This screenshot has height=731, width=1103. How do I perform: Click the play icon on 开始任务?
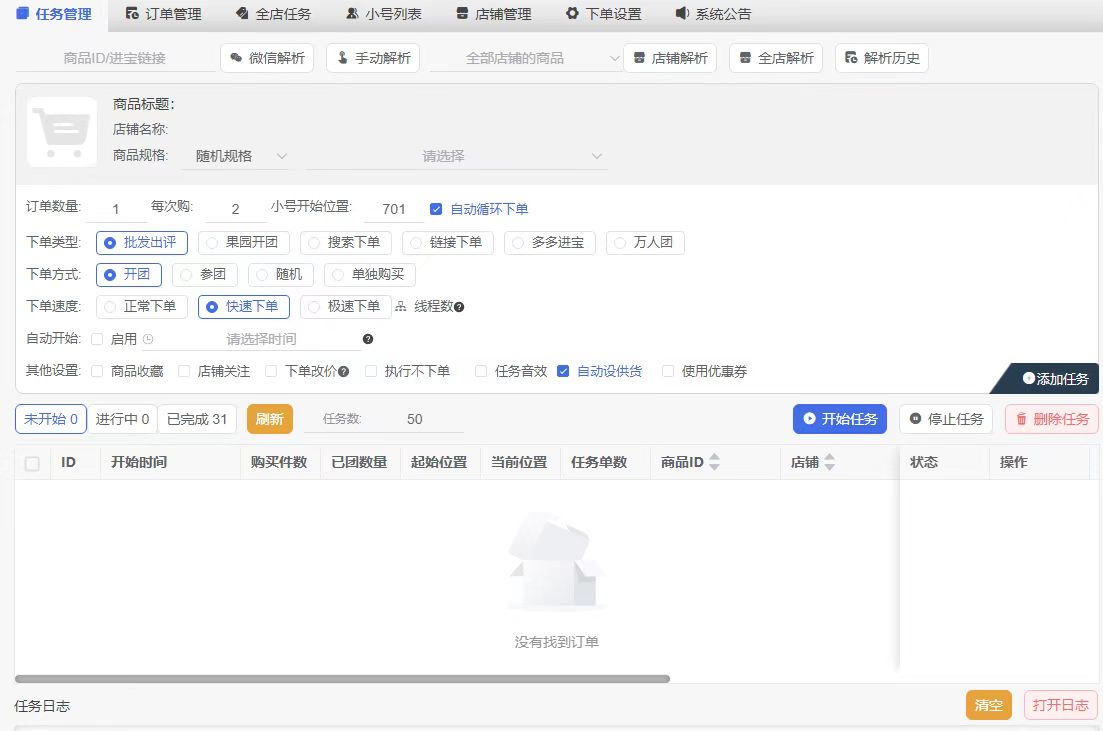[810, 419]
